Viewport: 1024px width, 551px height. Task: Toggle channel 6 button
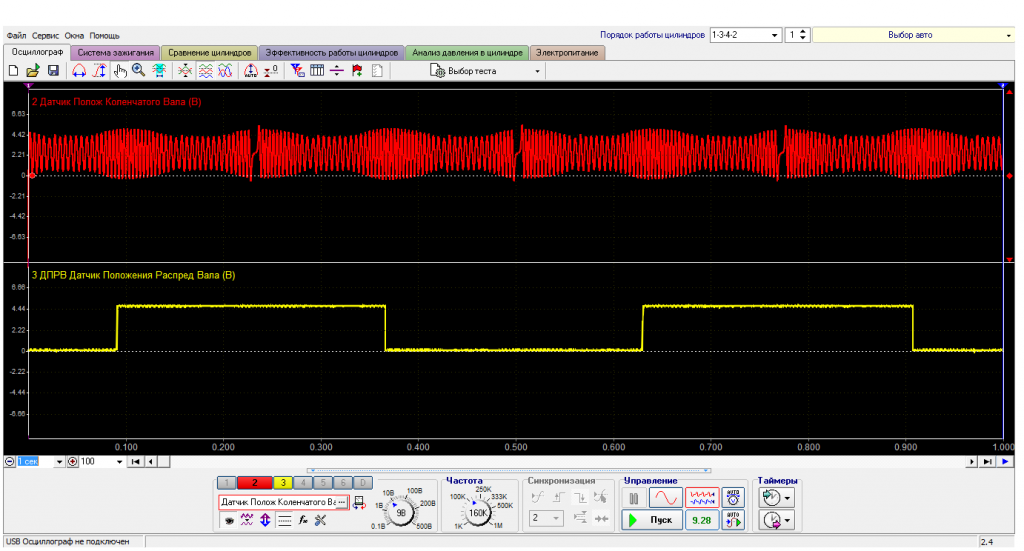[343, 483]
